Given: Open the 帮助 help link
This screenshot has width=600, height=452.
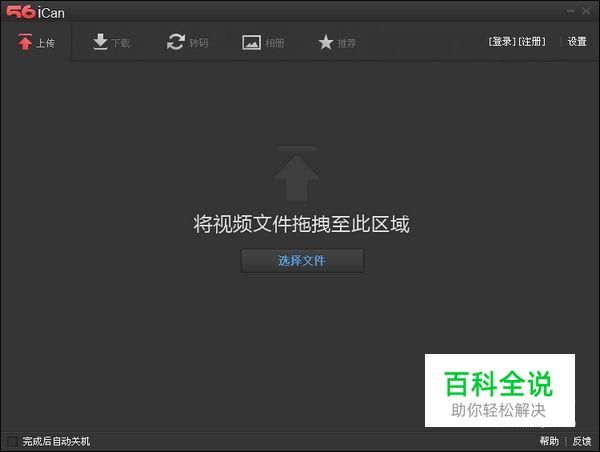Looking at the screenshot, I should (x=549, y=441).
